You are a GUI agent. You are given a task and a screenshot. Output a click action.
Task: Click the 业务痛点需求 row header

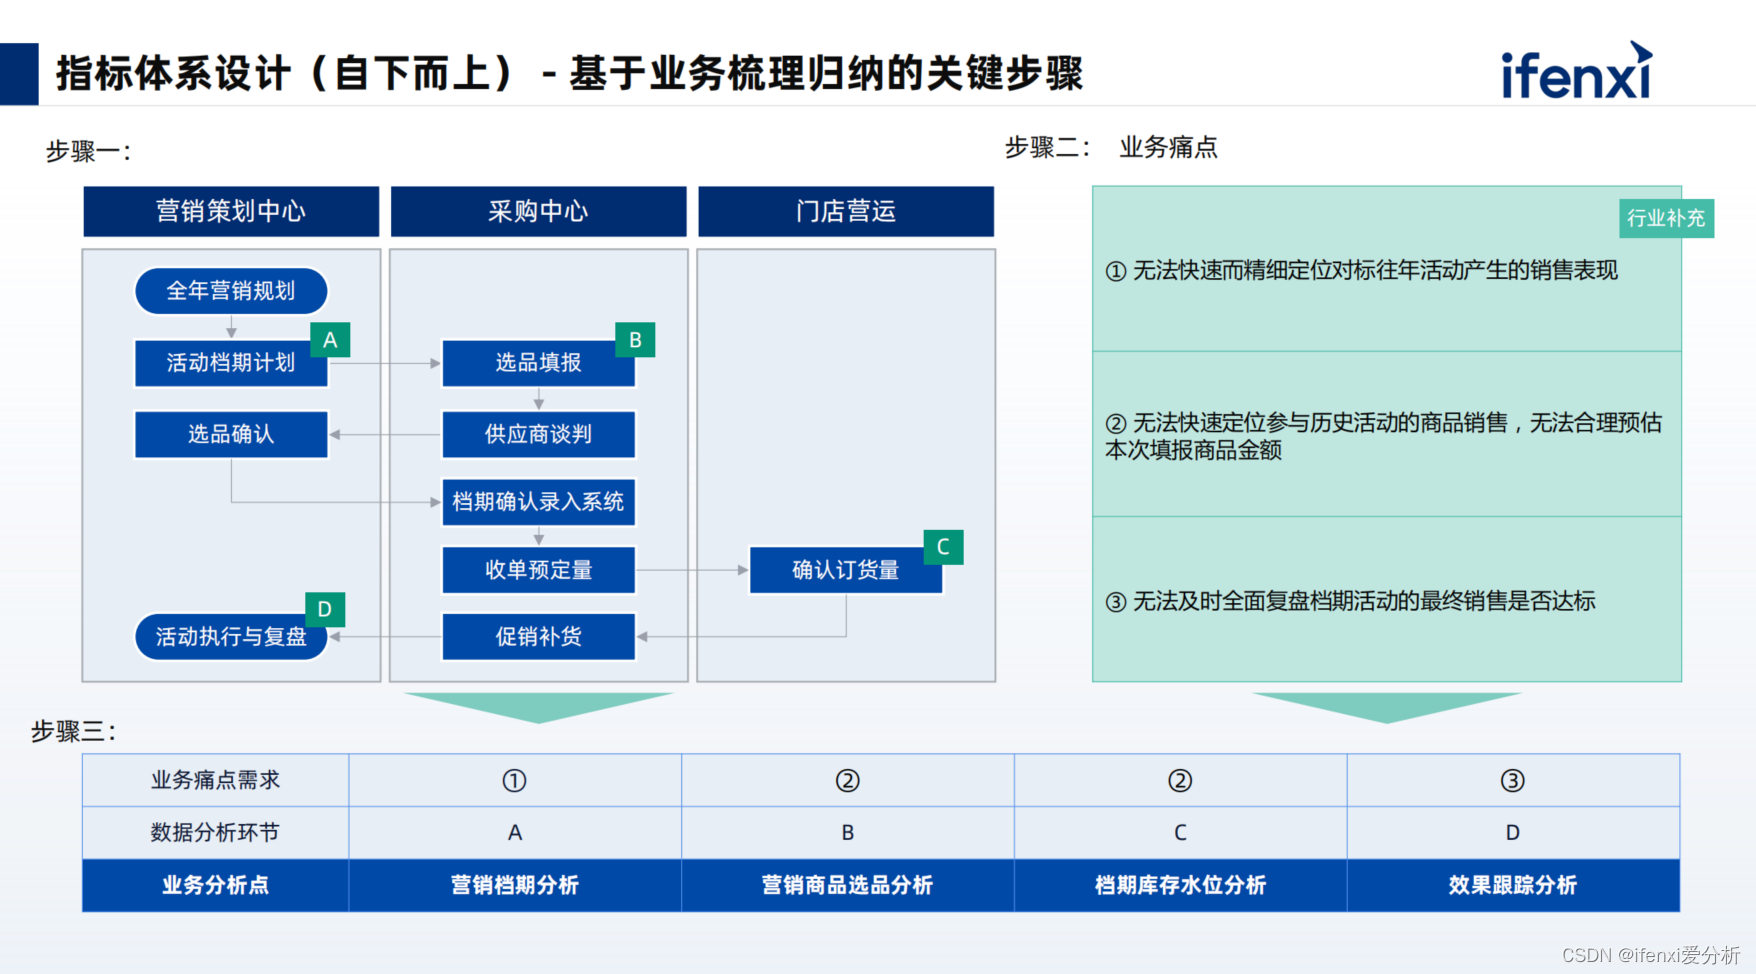(215, 780)
